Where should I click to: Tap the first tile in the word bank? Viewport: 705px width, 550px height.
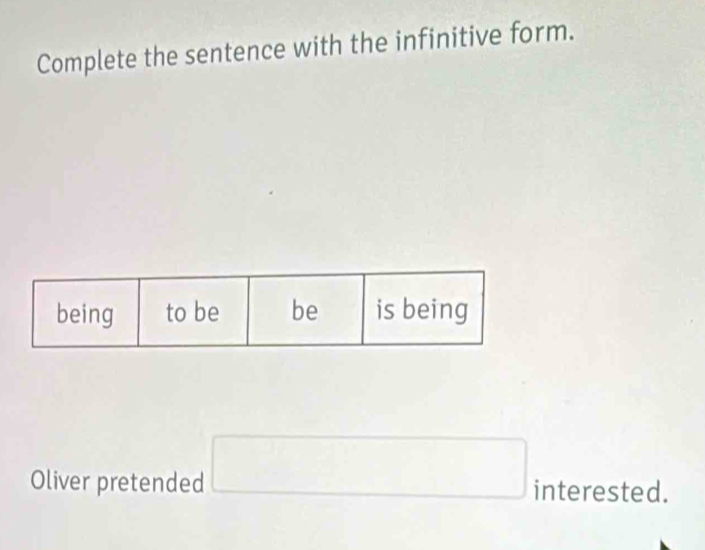point(85,313)
